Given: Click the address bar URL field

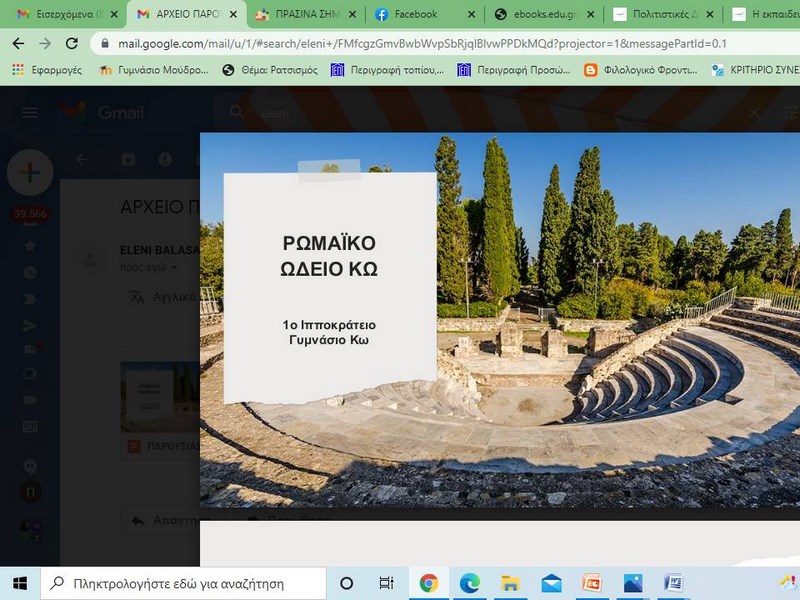Looking at the screenshot, I should click(422, 43).
